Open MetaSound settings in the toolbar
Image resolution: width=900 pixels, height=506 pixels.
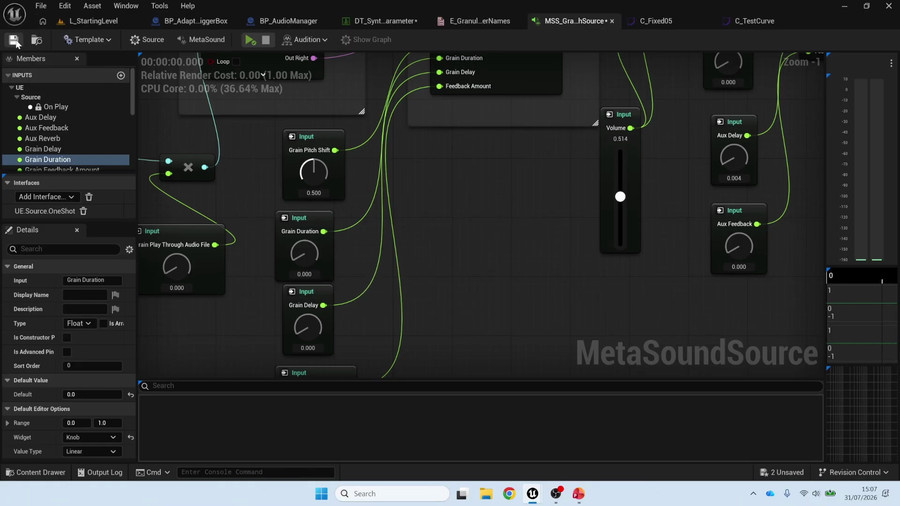click(201, 40)
